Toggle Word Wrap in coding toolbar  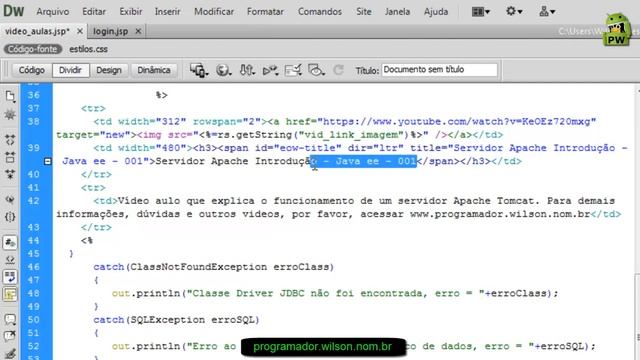coord(10,277)
